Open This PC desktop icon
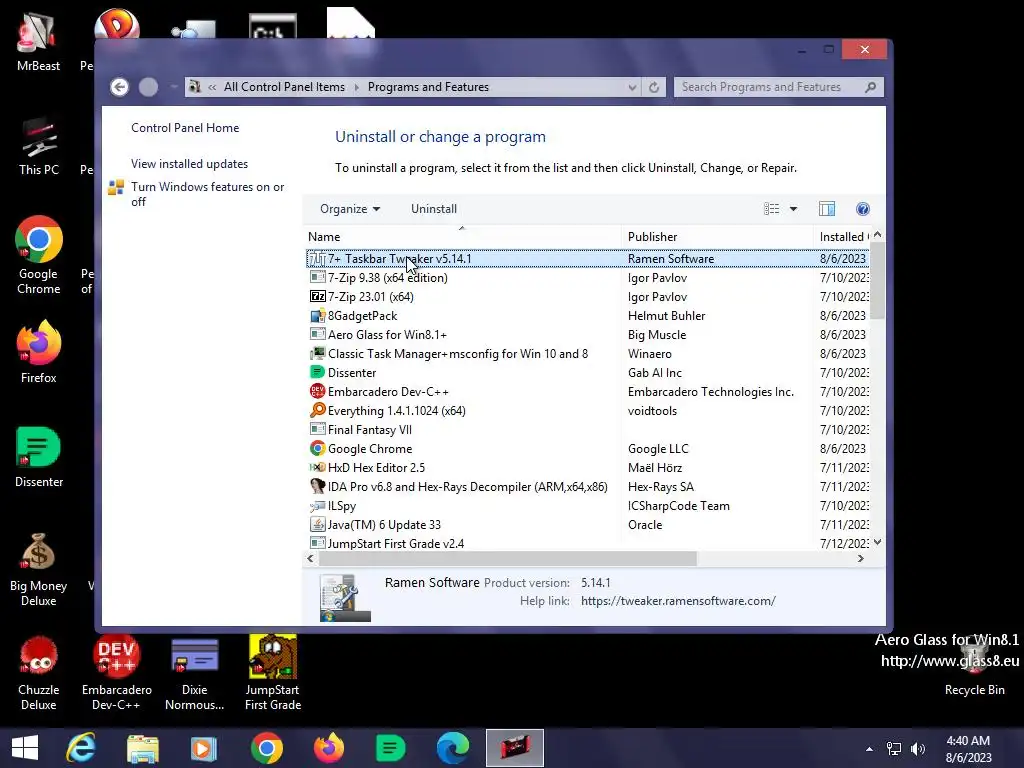Viewport: 1024px width, 768px height. 39,146
